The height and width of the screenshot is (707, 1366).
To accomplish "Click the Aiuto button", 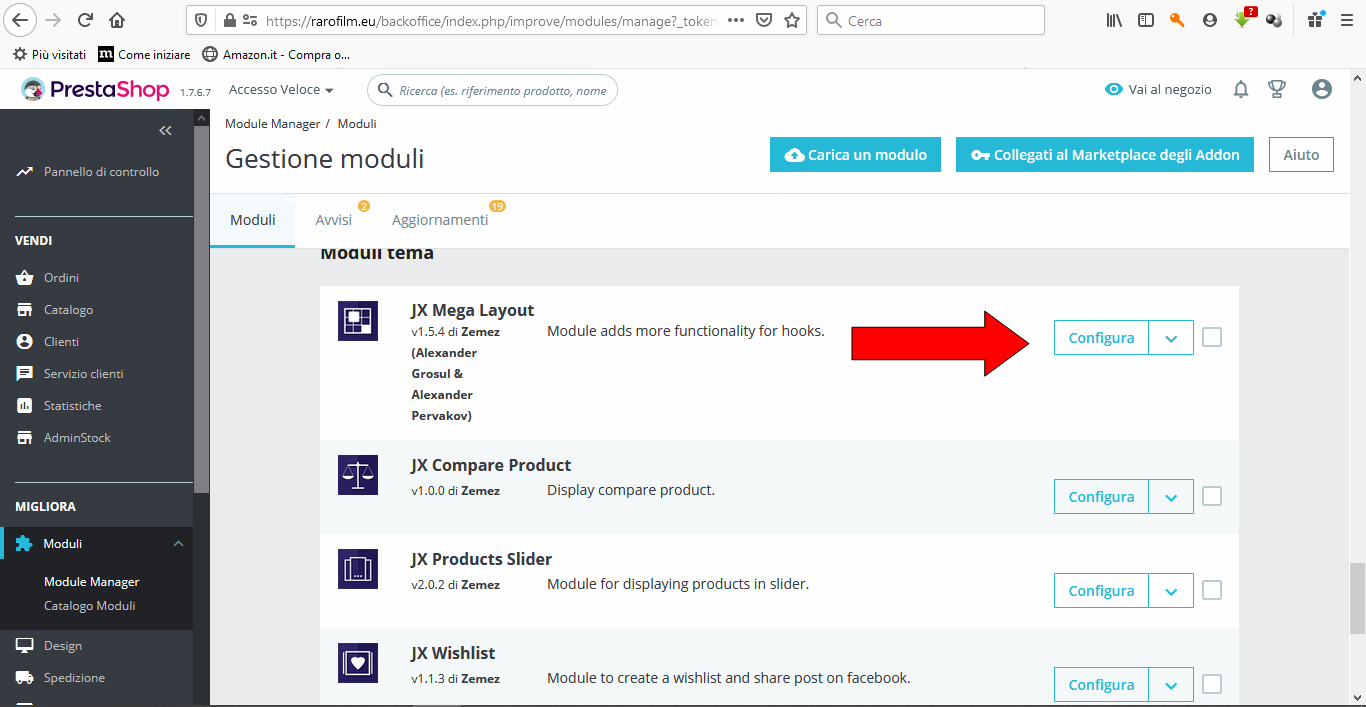I will click(1301, 155).
